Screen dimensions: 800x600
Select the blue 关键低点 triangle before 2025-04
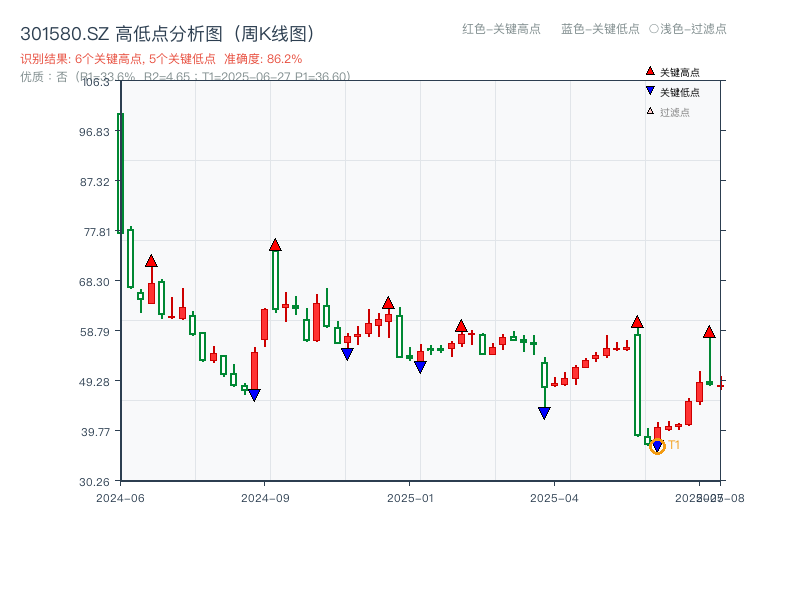543,413
